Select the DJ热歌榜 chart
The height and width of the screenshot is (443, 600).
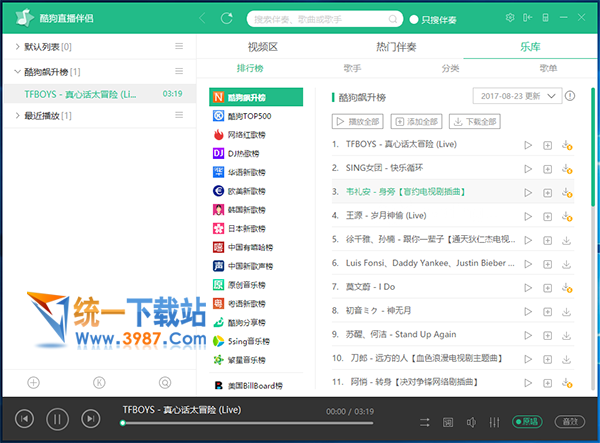(x=256, y=153)
